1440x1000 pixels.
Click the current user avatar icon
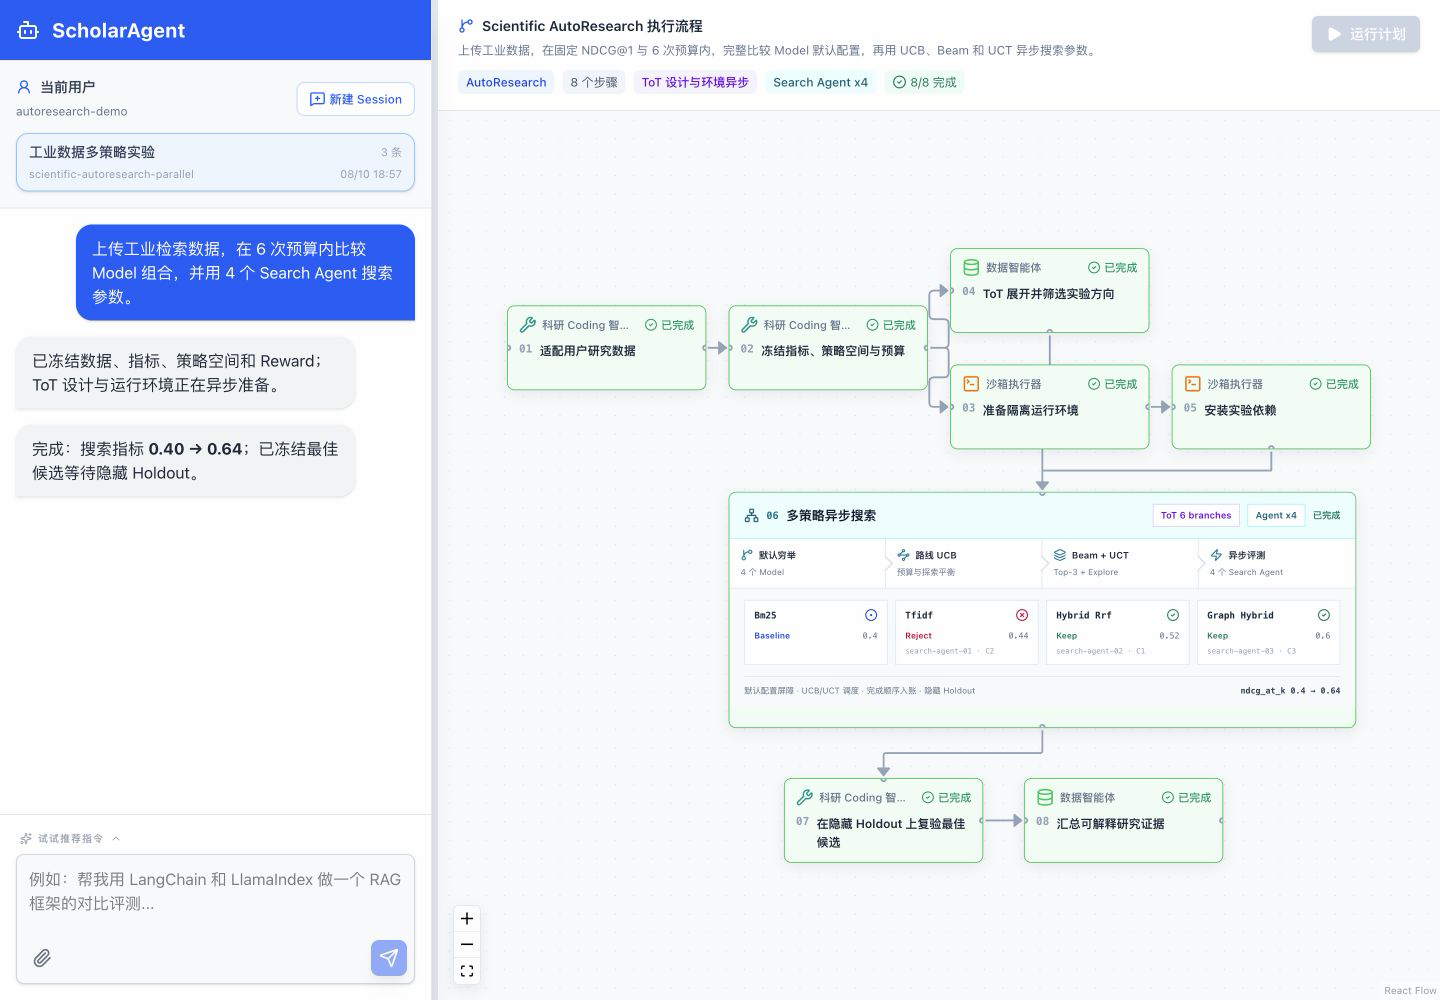24,87
